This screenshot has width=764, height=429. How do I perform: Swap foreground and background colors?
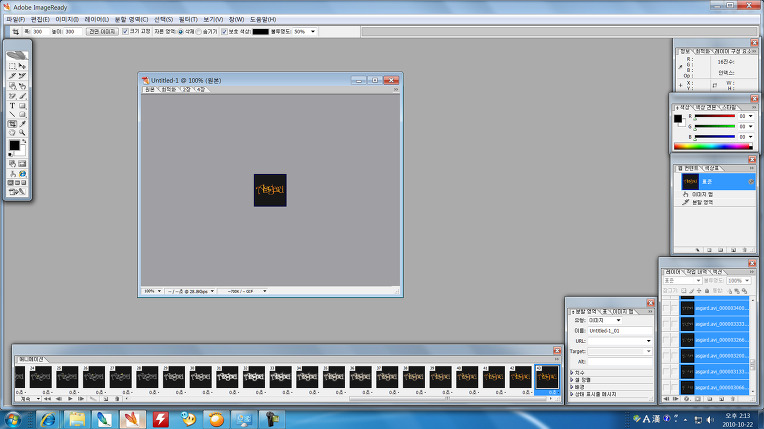click(24, 141)
